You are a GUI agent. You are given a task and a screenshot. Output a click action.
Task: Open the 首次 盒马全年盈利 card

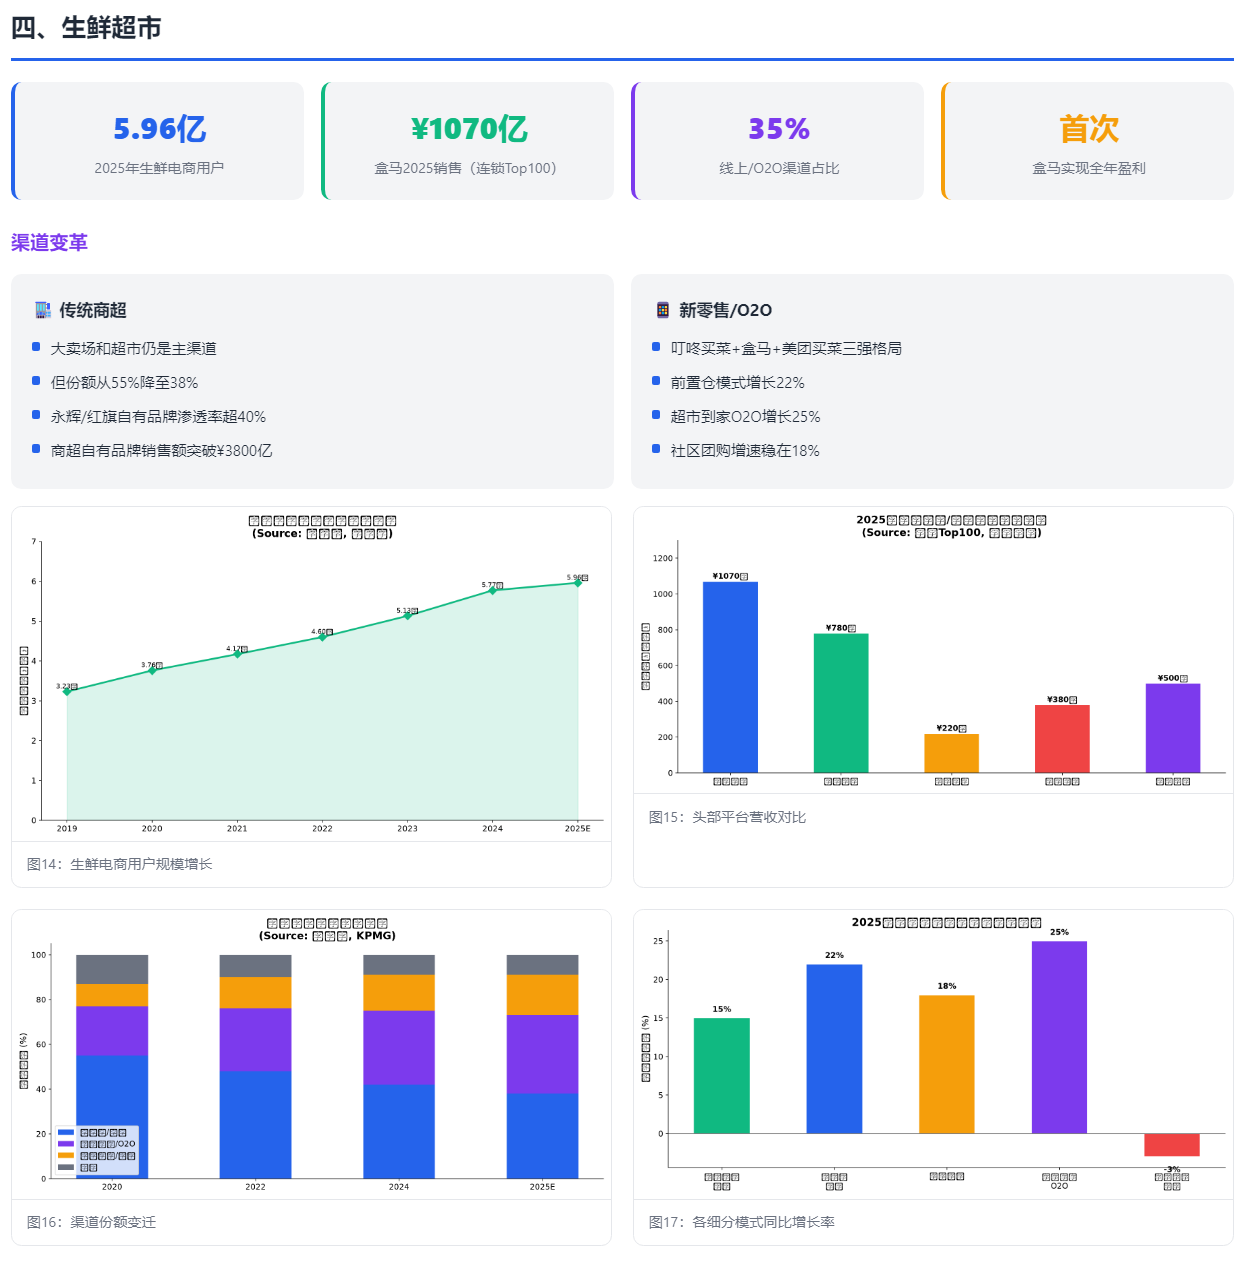(x=1088, y=141)
